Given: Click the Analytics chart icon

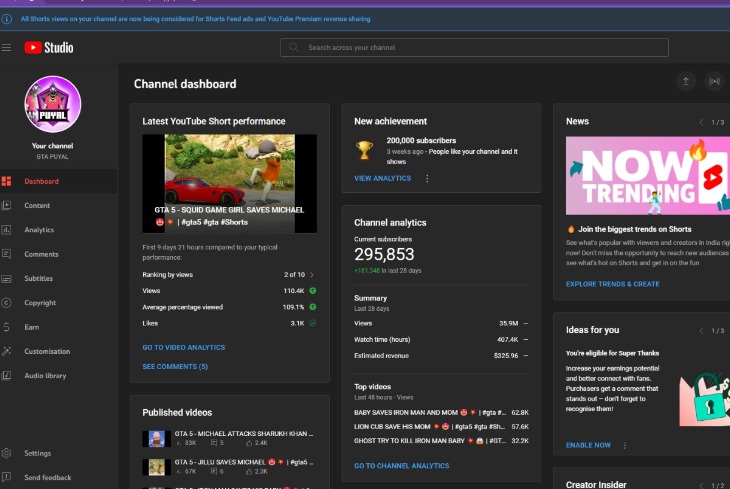Looking at the screenshot, I should point(7,230).
